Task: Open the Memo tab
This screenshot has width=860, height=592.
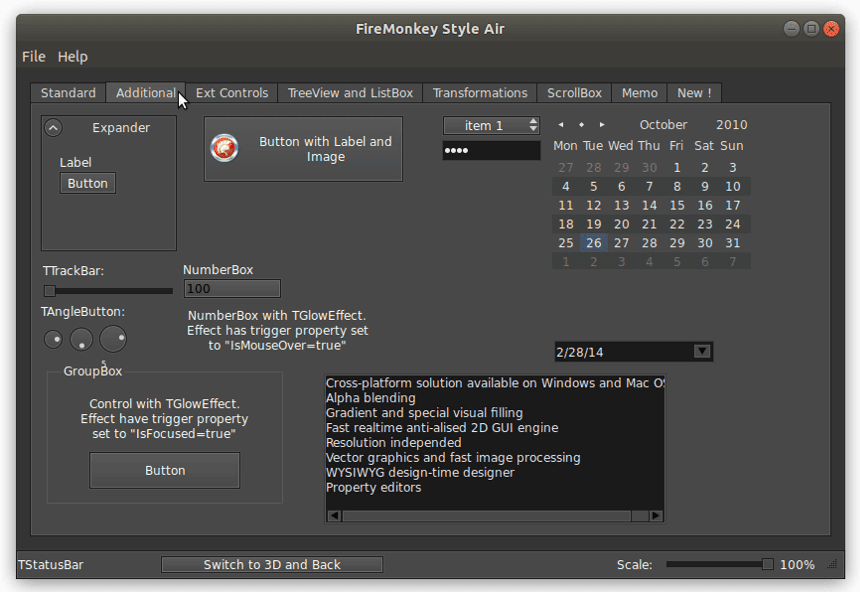Action: [x=640, y=93]
